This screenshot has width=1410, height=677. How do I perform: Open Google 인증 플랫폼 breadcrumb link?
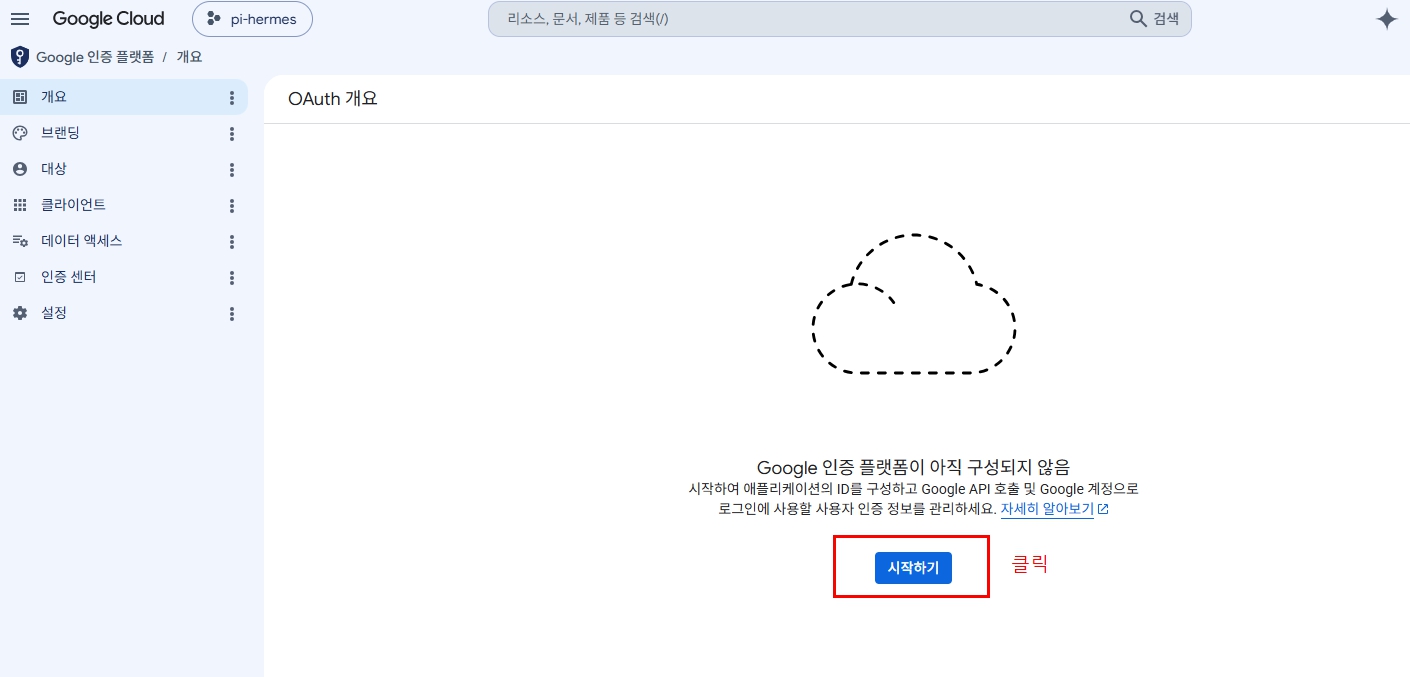click(x=95, y=57)
